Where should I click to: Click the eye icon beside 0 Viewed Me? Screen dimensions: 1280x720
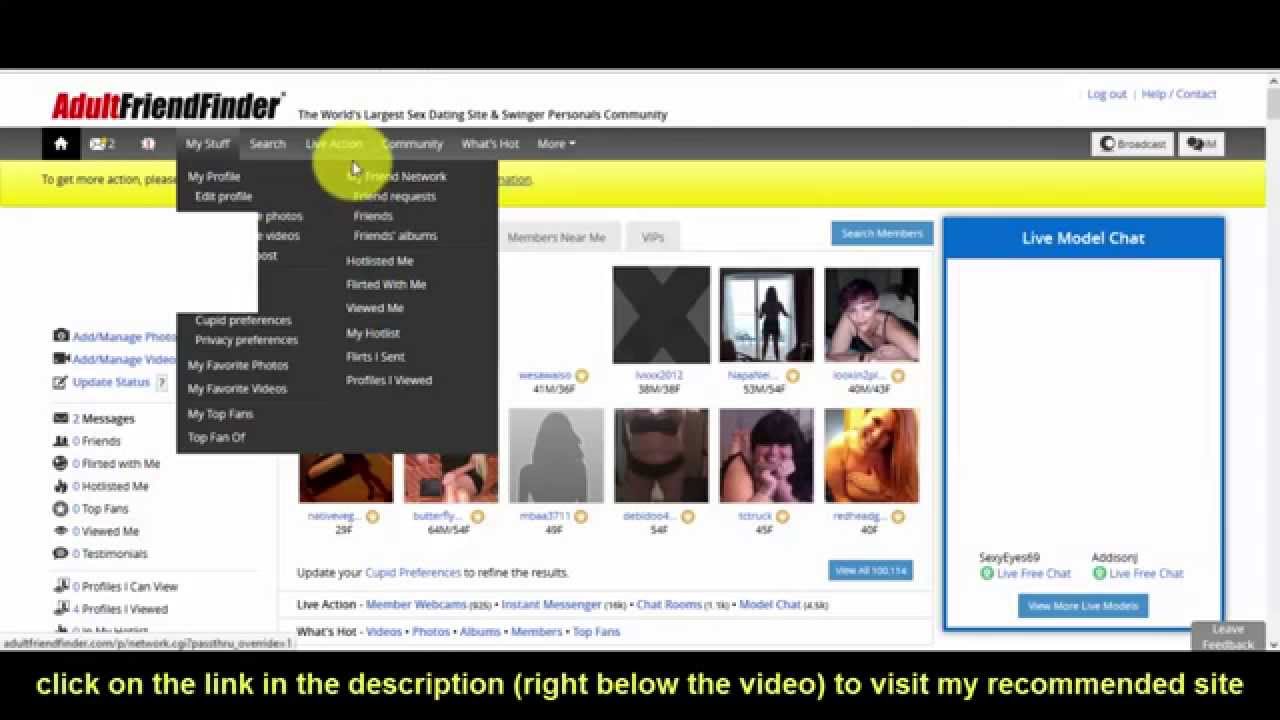[61, 531]
